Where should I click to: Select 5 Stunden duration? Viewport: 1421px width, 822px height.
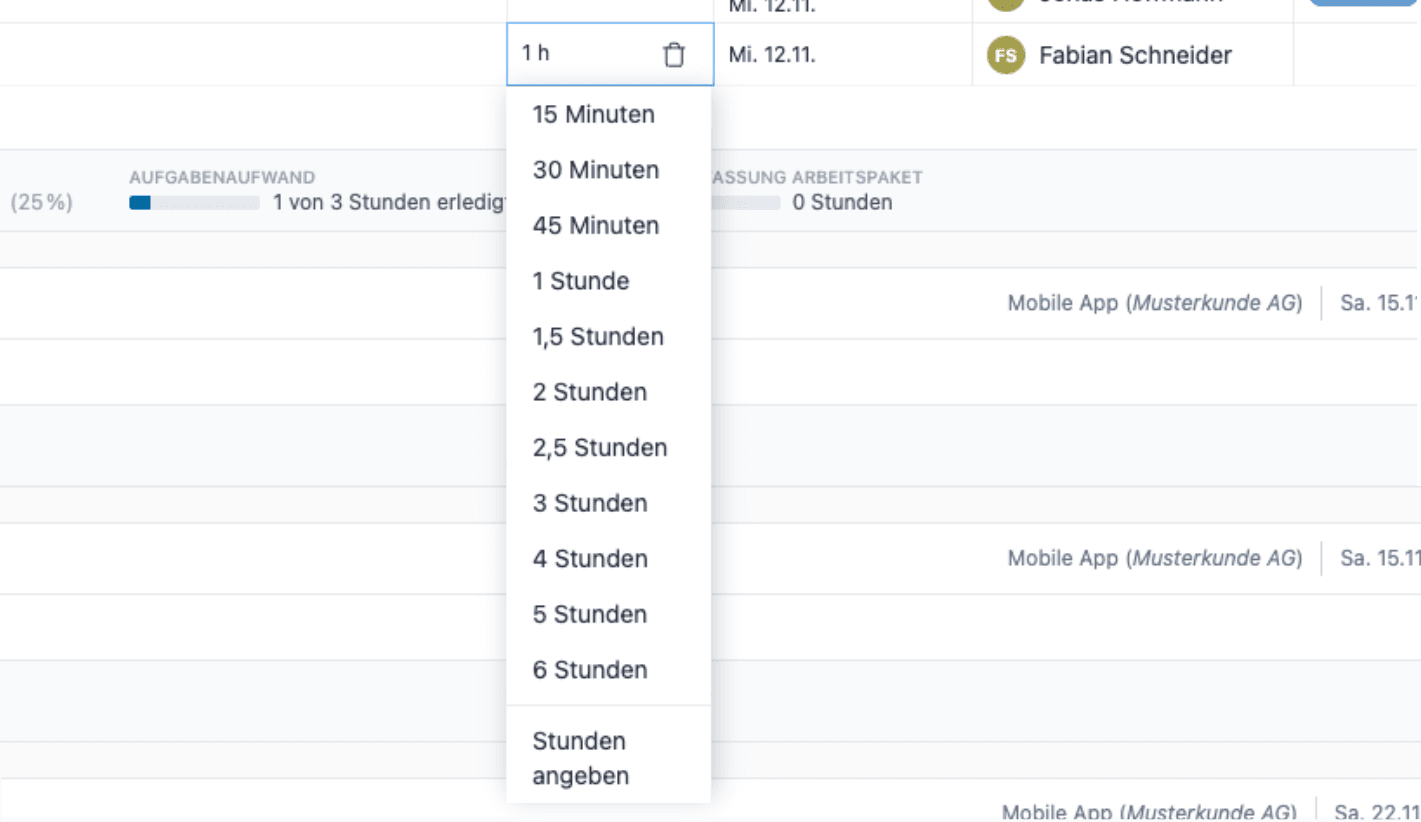point(589,614)
